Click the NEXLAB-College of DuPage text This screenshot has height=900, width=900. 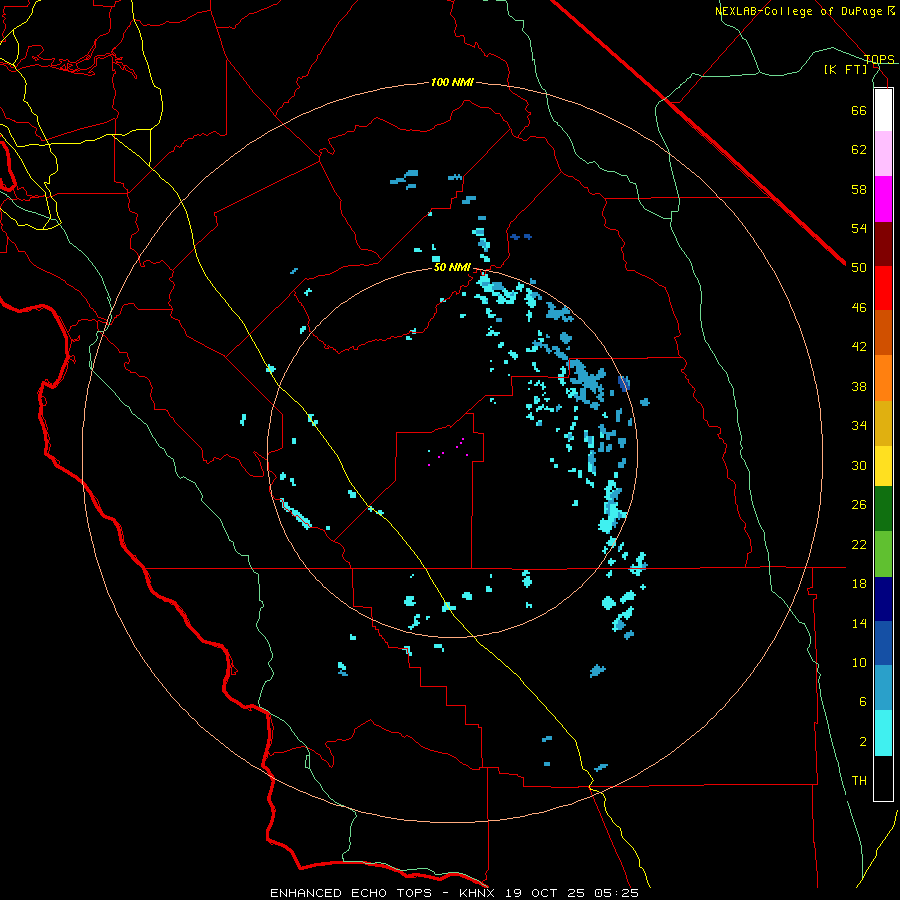coord(798,11)
